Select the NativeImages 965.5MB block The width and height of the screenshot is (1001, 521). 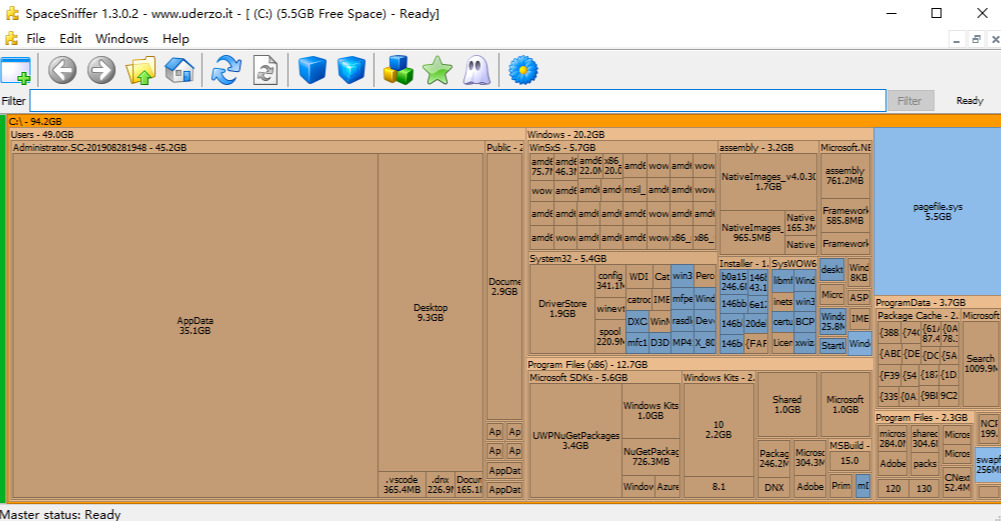751,232
